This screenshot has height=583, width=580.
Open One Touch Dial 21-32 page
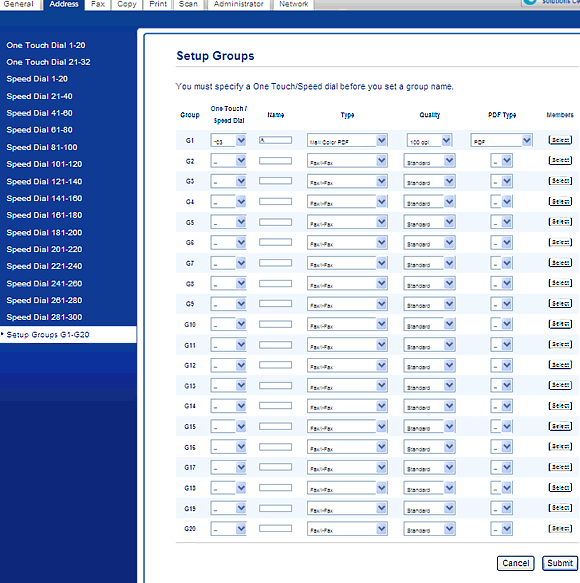[48, 62]
